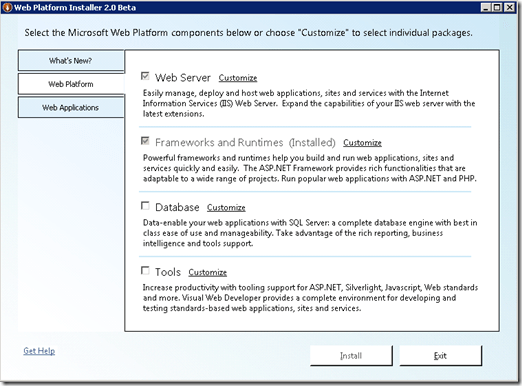This screenshot has width=522, height=386.
Task: Click the Frameworks and Runtimes heading text
Action: [x=219, y=142]
